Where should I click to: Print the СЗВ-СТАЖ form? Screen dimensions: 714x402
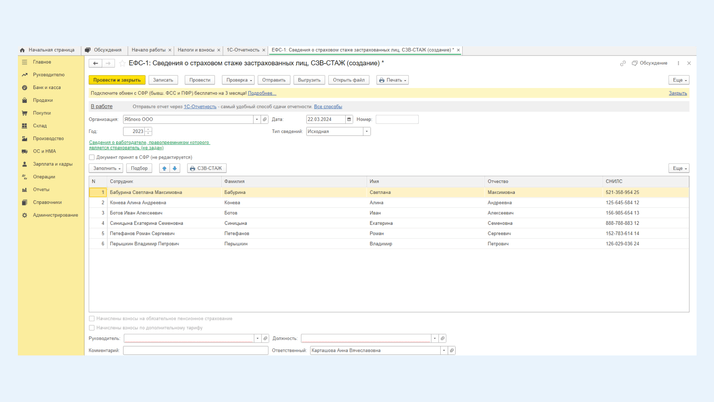207,168
